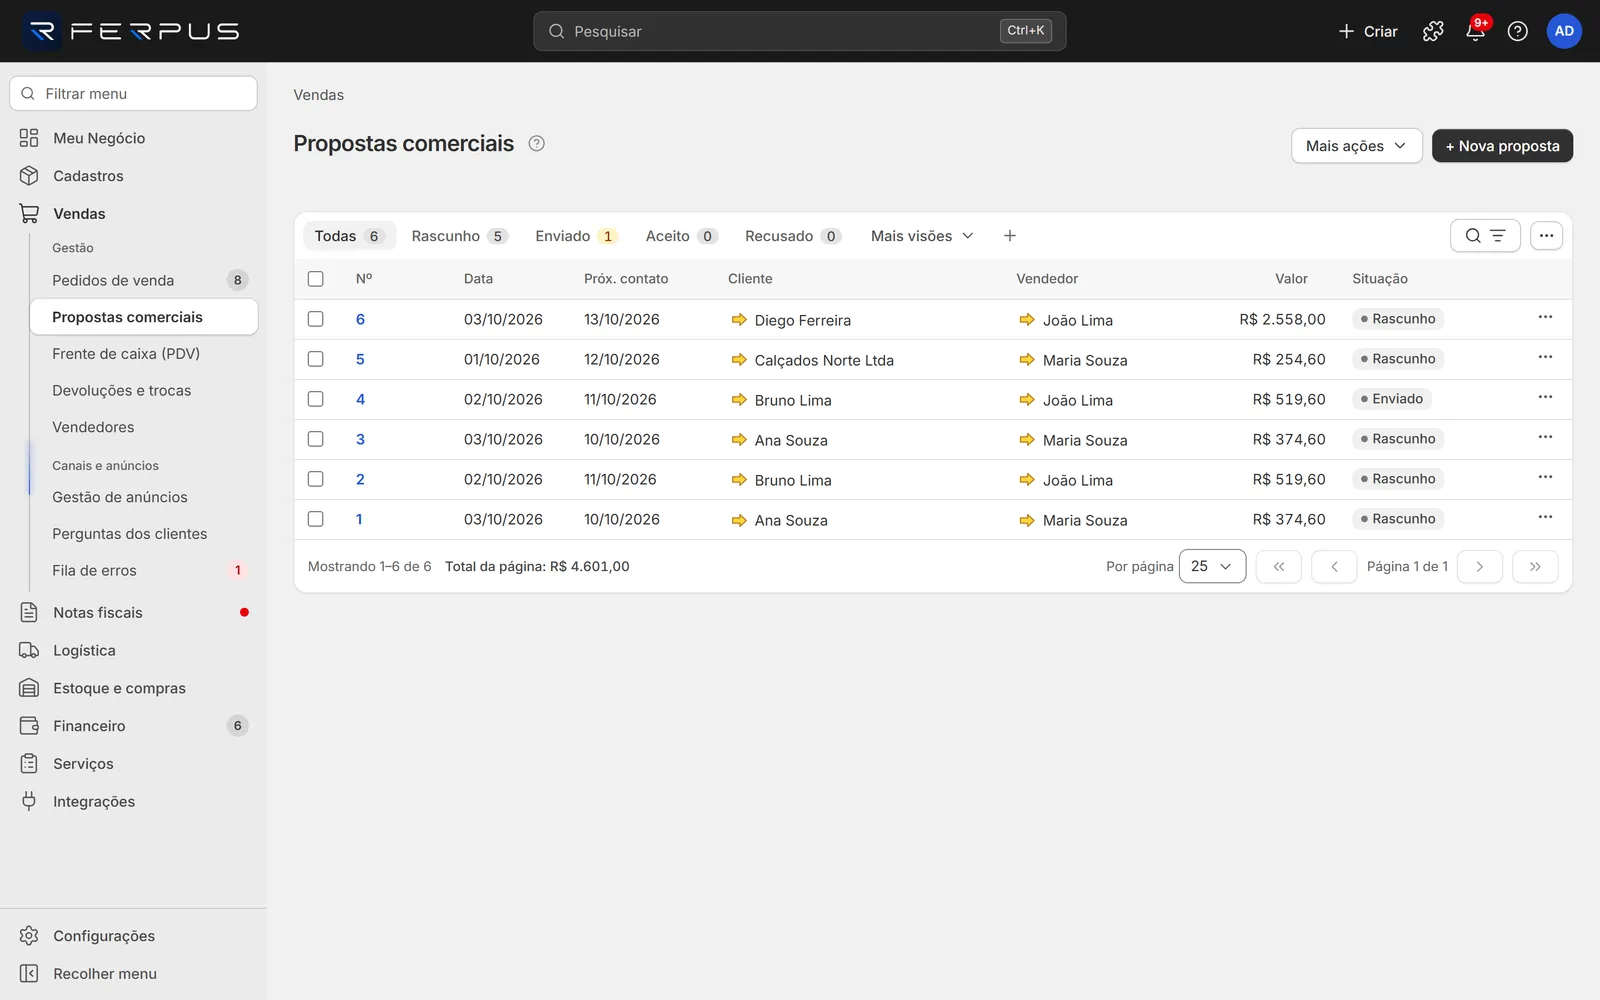Go to the next page arrow

(x=1480, y=566)
